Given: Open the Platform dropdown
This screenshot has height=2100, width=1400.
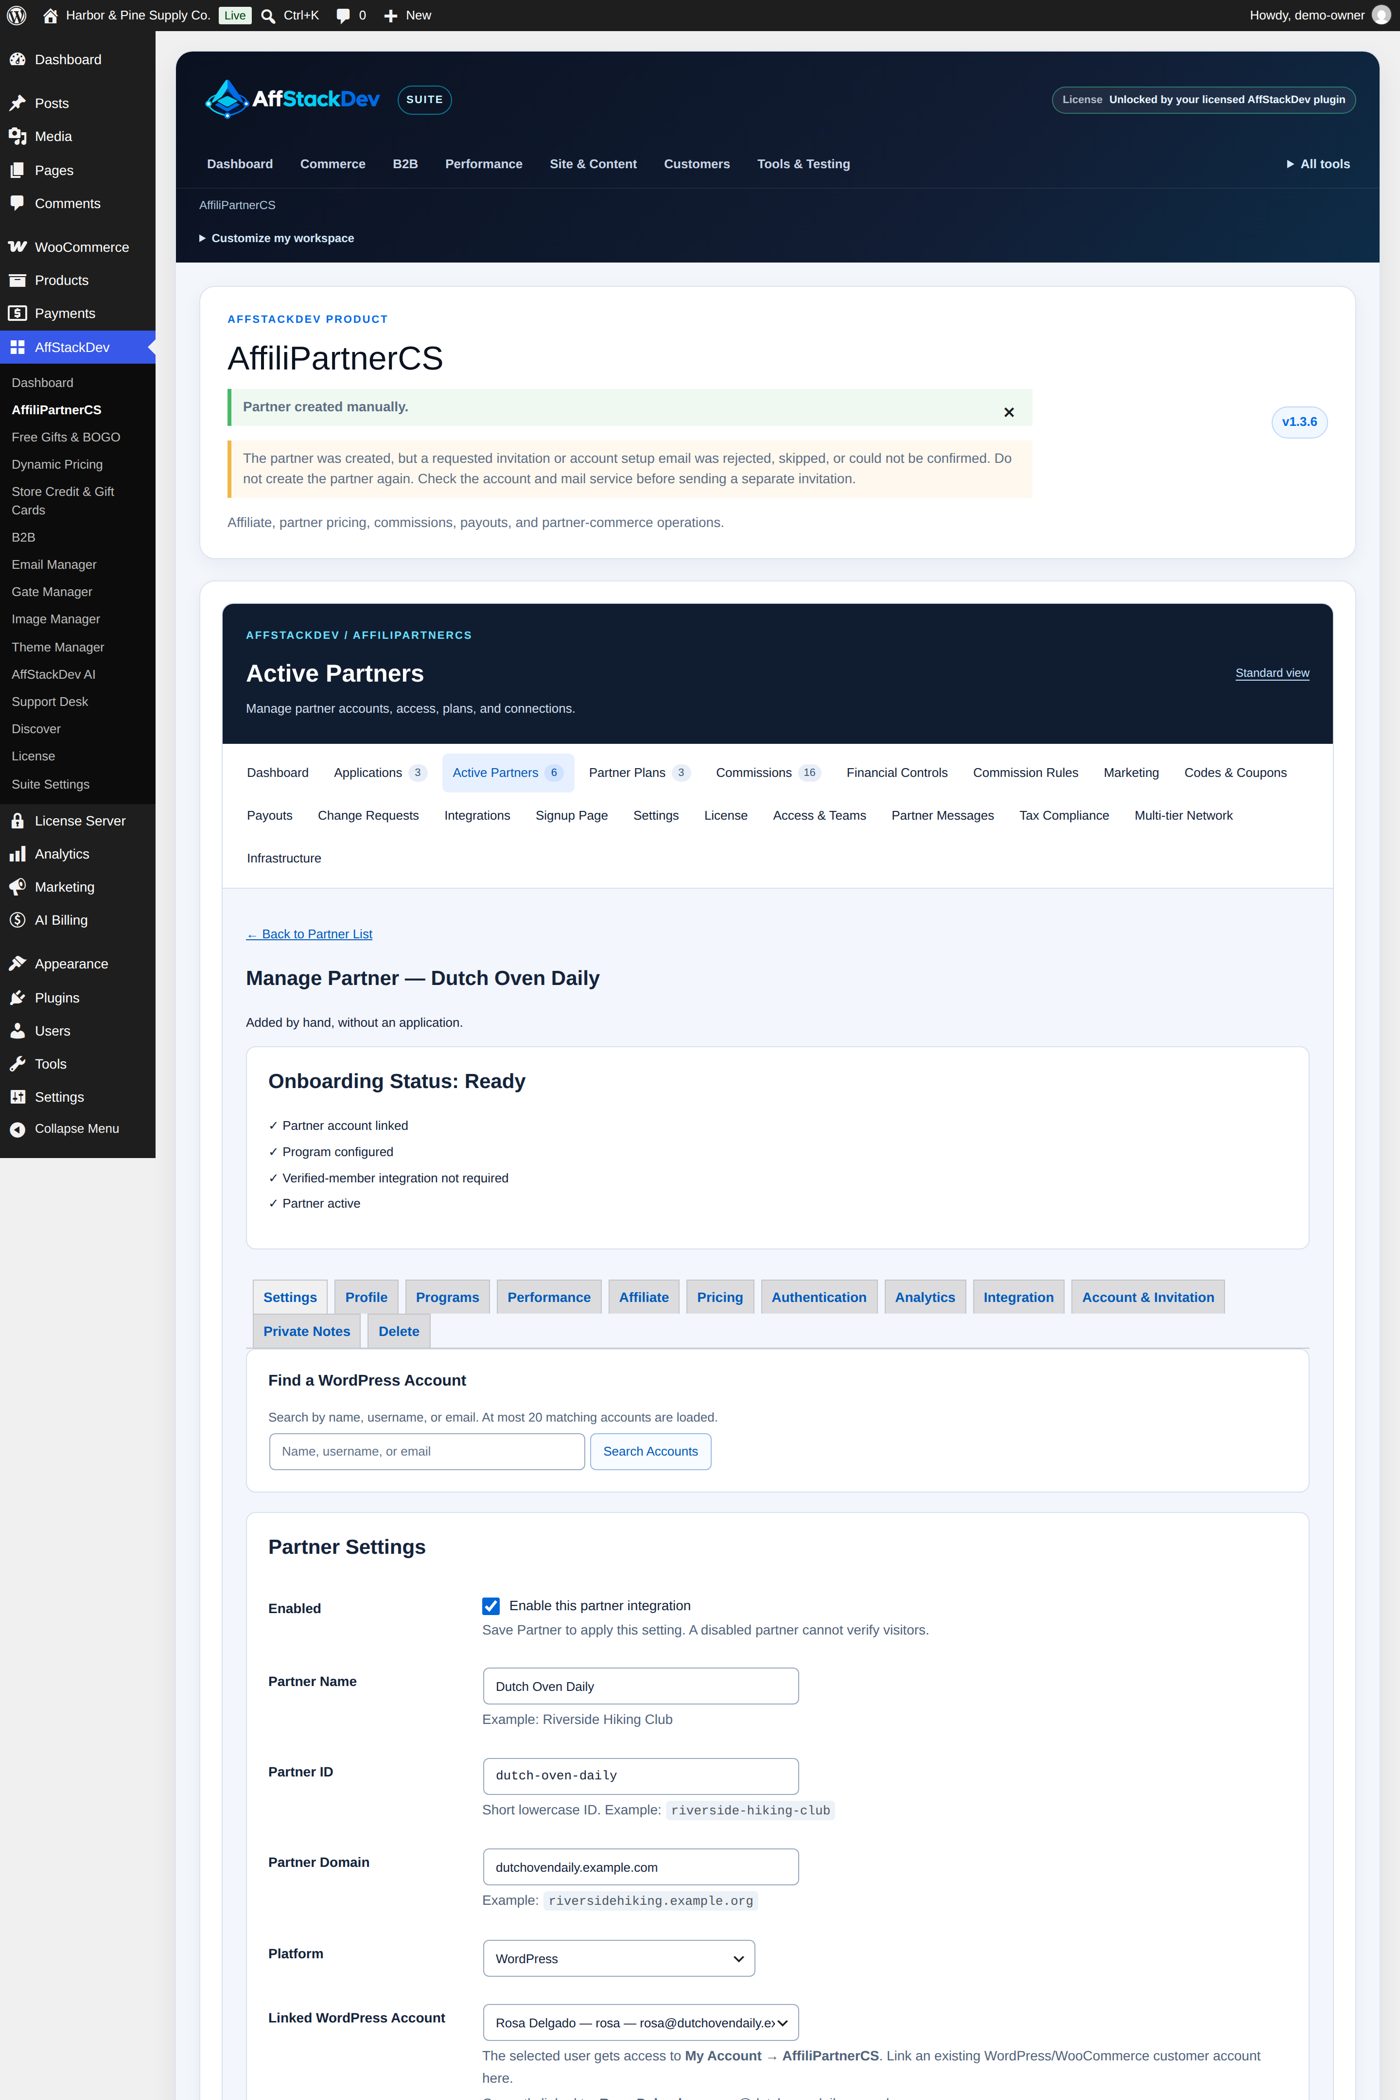Looking at the screenshot, I should [x=619, y=1959].
